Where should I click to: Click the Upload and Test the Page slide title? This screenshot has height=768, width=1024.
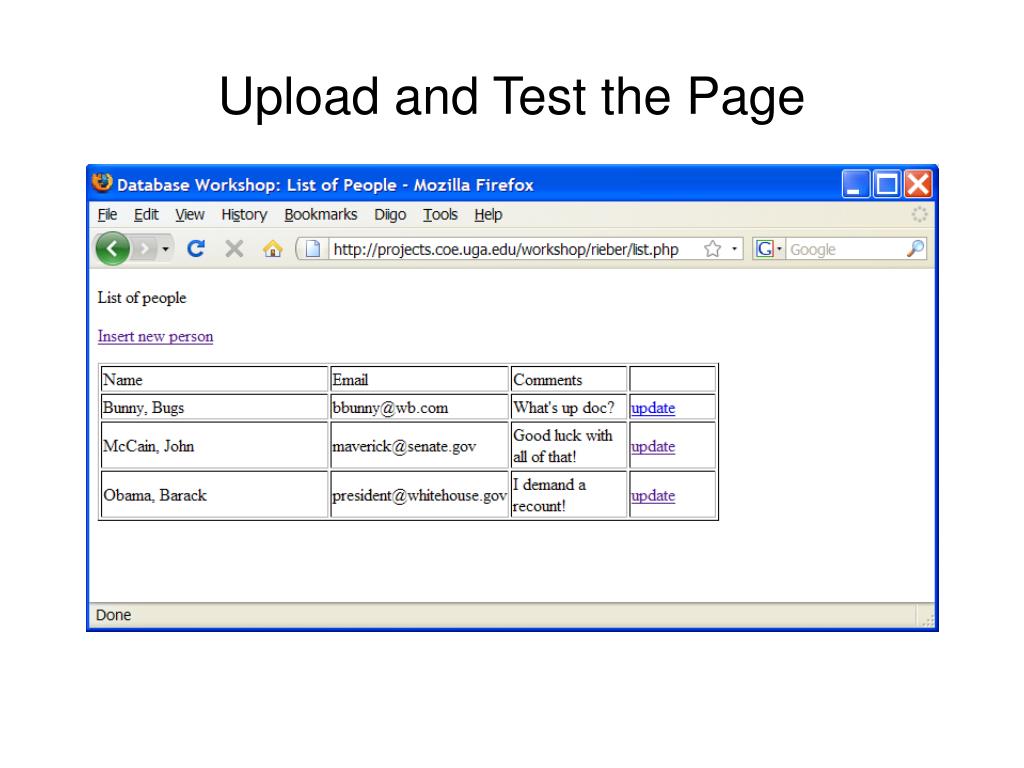(x=511, y=97)
